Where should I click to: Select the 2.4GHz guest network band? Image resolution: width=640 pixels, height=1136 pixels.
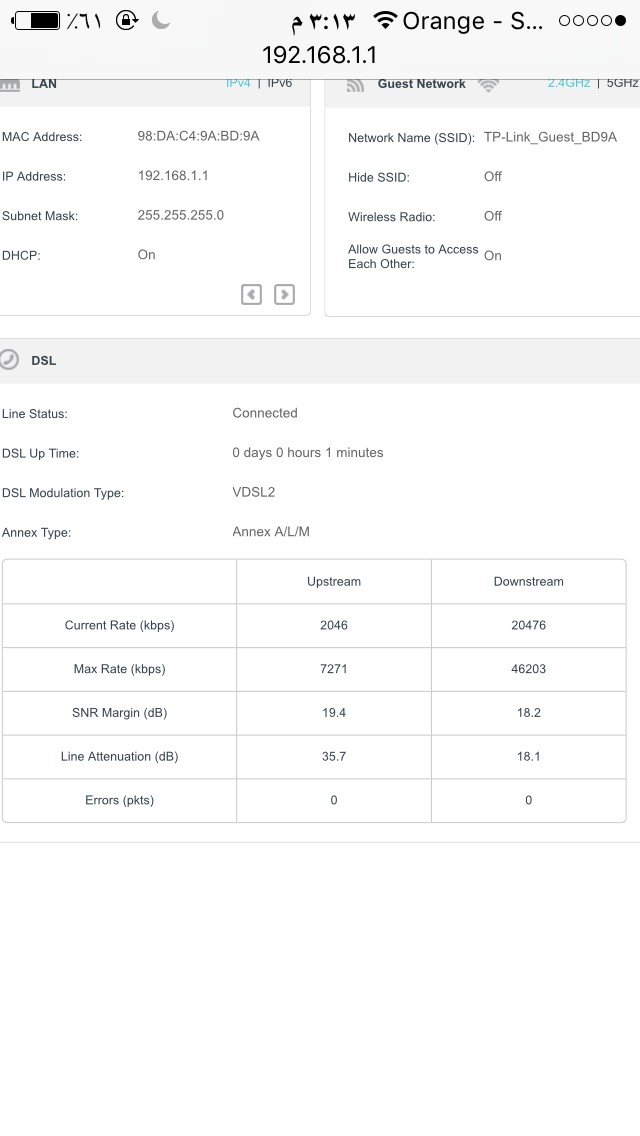[x=569, y=83]
